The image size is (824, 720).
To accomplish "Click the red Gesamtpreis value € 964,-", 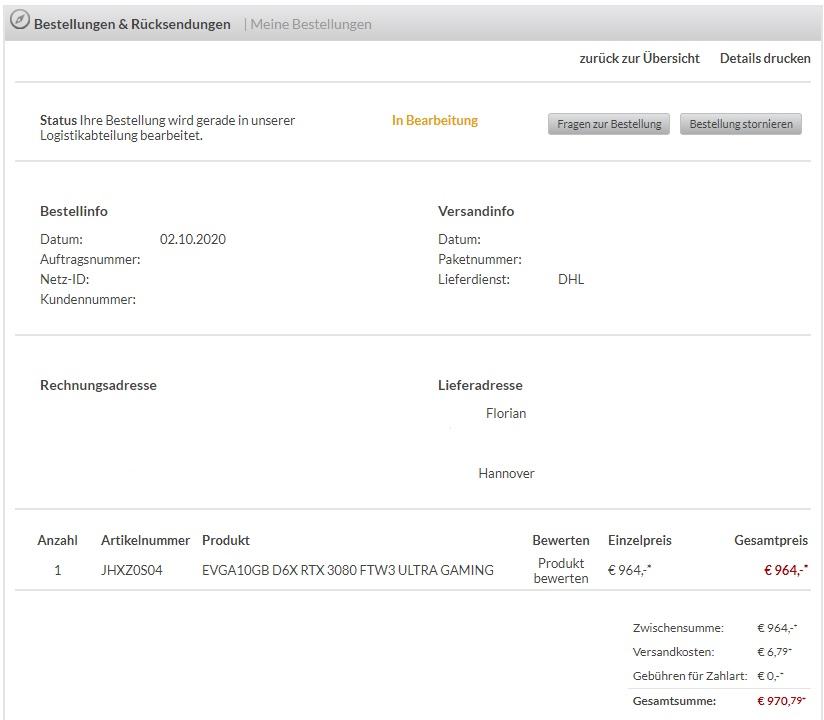I will [785, 570].
